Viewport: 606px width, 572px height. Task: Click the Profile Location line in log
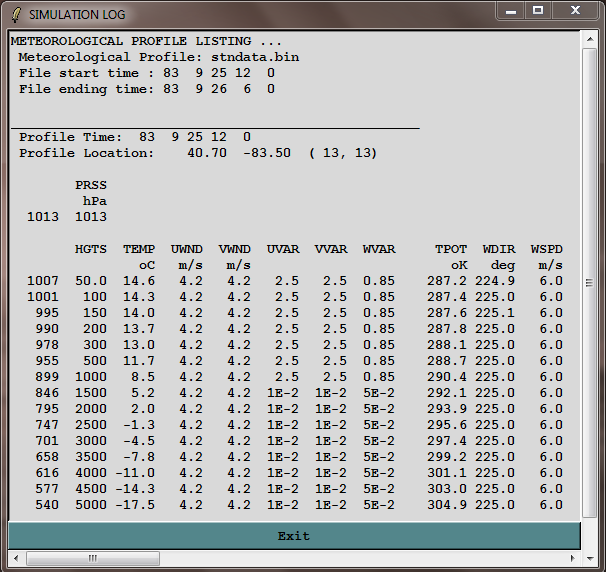pos(198,153)
